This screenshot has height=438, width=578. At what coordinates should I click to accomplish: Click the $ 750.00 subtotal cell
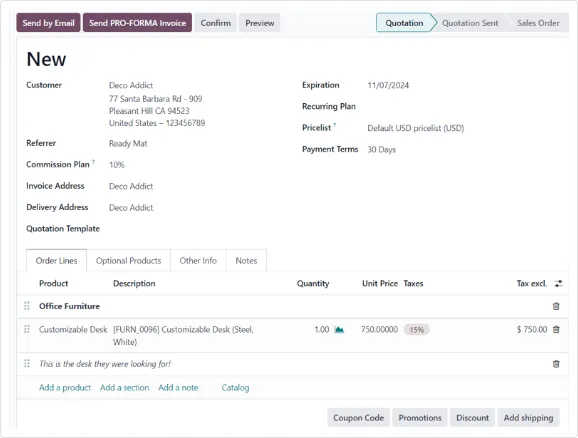[532, 329]
